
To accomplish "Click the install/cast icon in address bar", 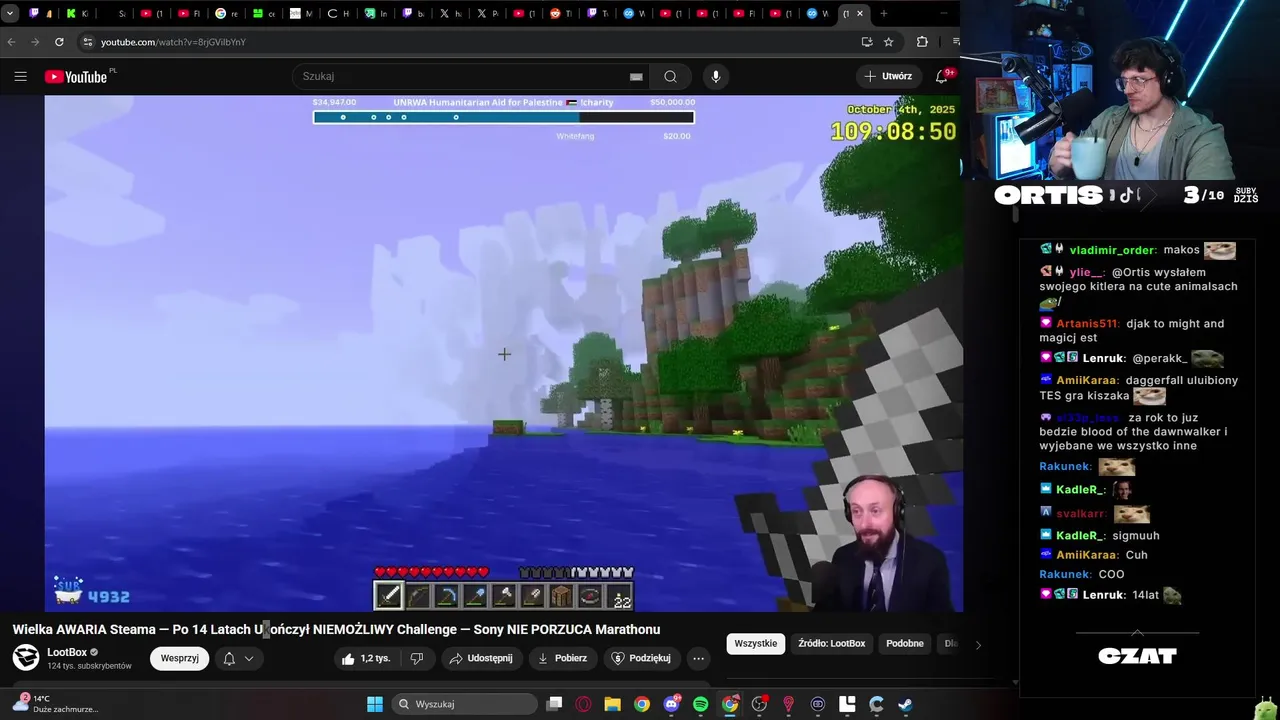I will pyautogui.click(x=866, y=42).
